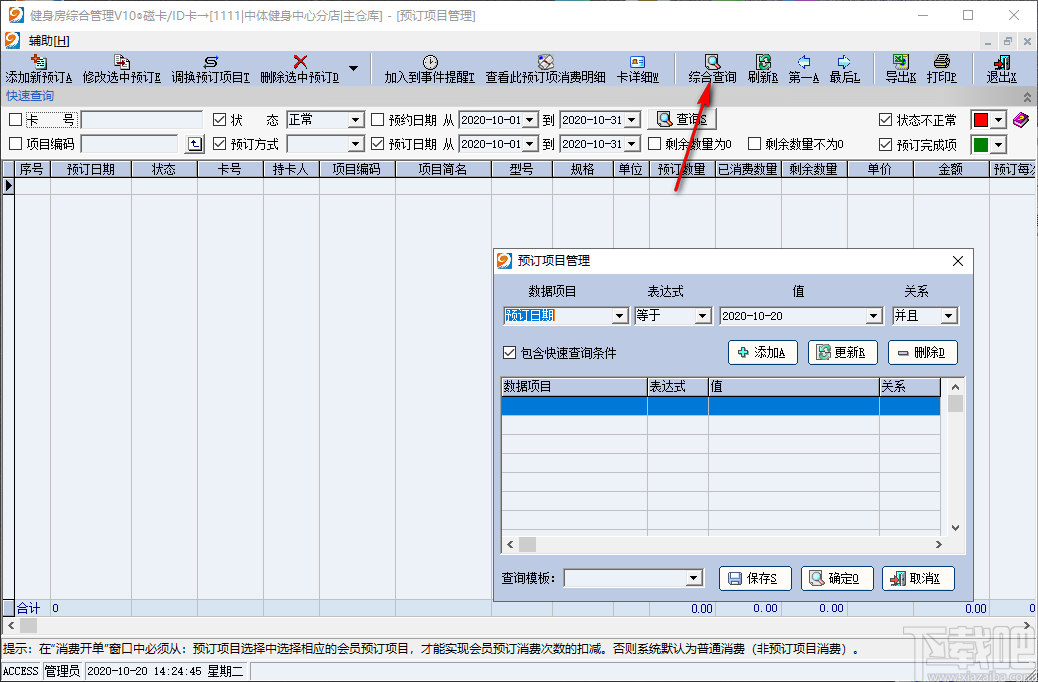
Task: Toggle the 预约日期 checkbox
Action: pos(378,120)
